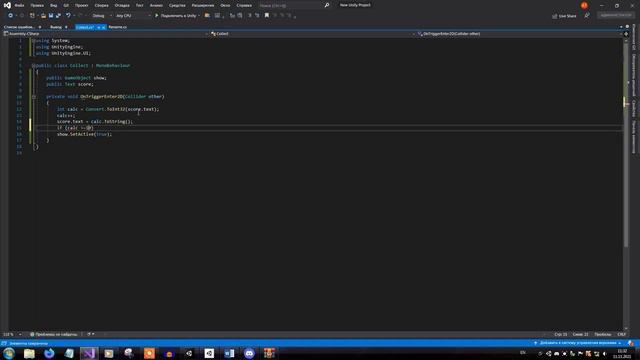This screenshot has width=640, height=360.
Task: Switch to the Rename.cs tab
Action: (x=118, y=27)
